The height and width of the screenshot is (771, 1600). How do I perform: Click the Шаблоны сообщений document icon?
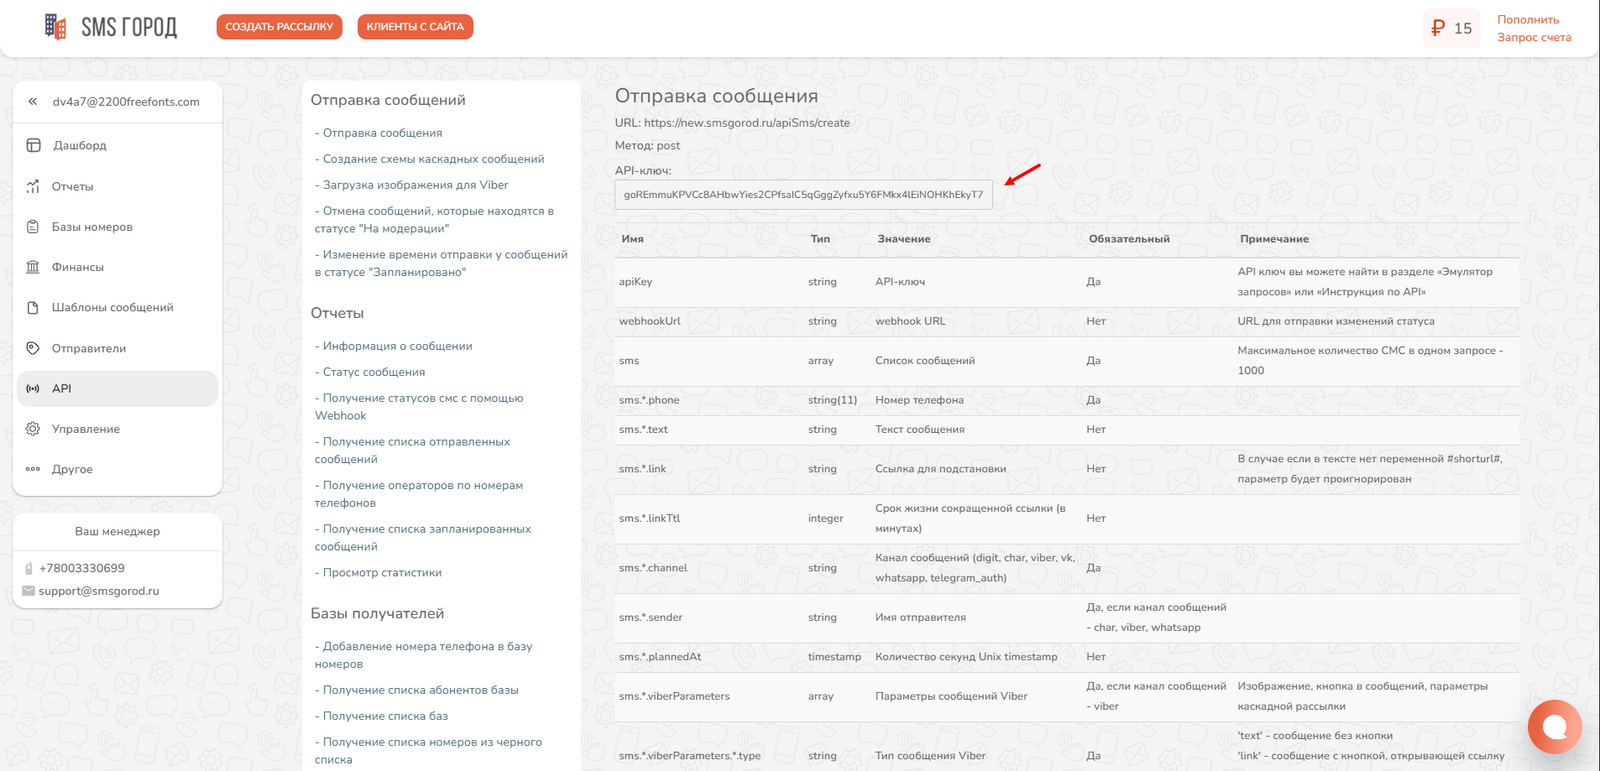tap(33, 308)
